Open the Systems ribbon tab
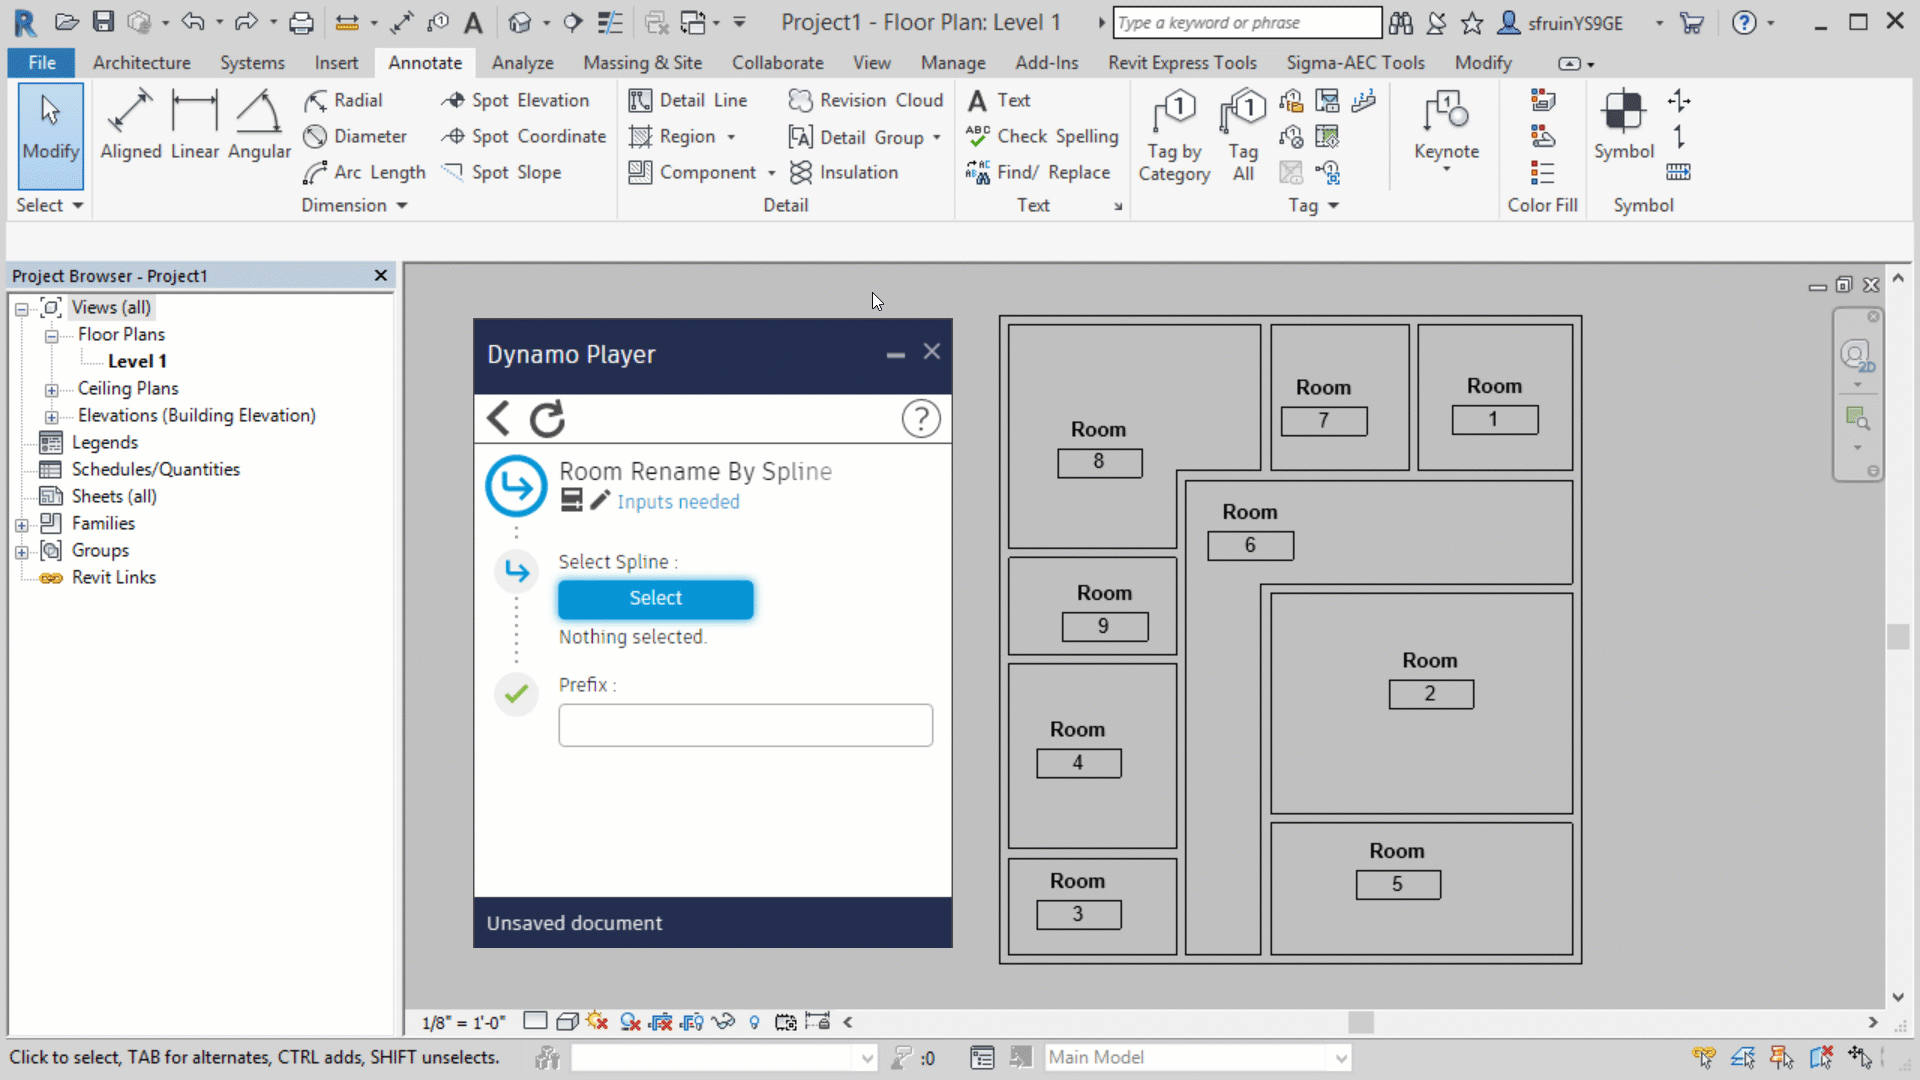Screen dimensions: 1920x1080 (x=252, y=62)
